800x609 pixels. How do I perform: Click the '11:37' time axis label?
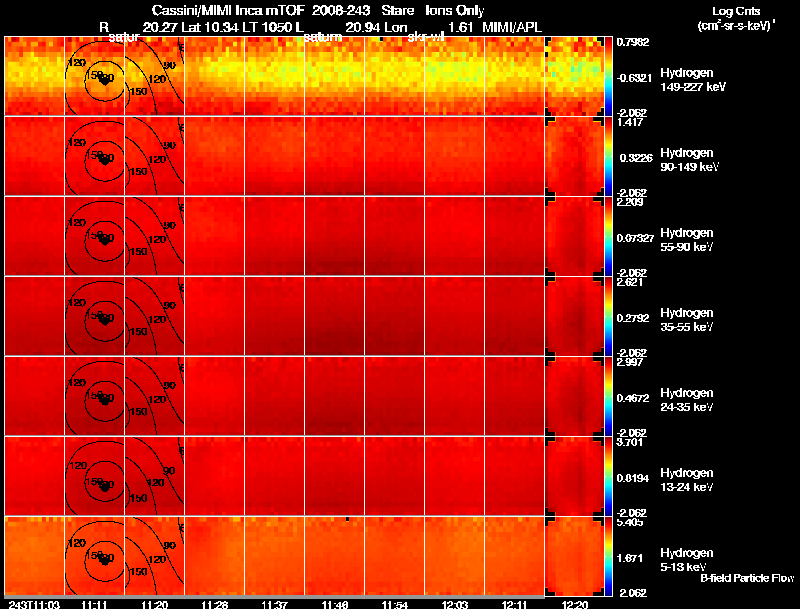pos(274,604)
